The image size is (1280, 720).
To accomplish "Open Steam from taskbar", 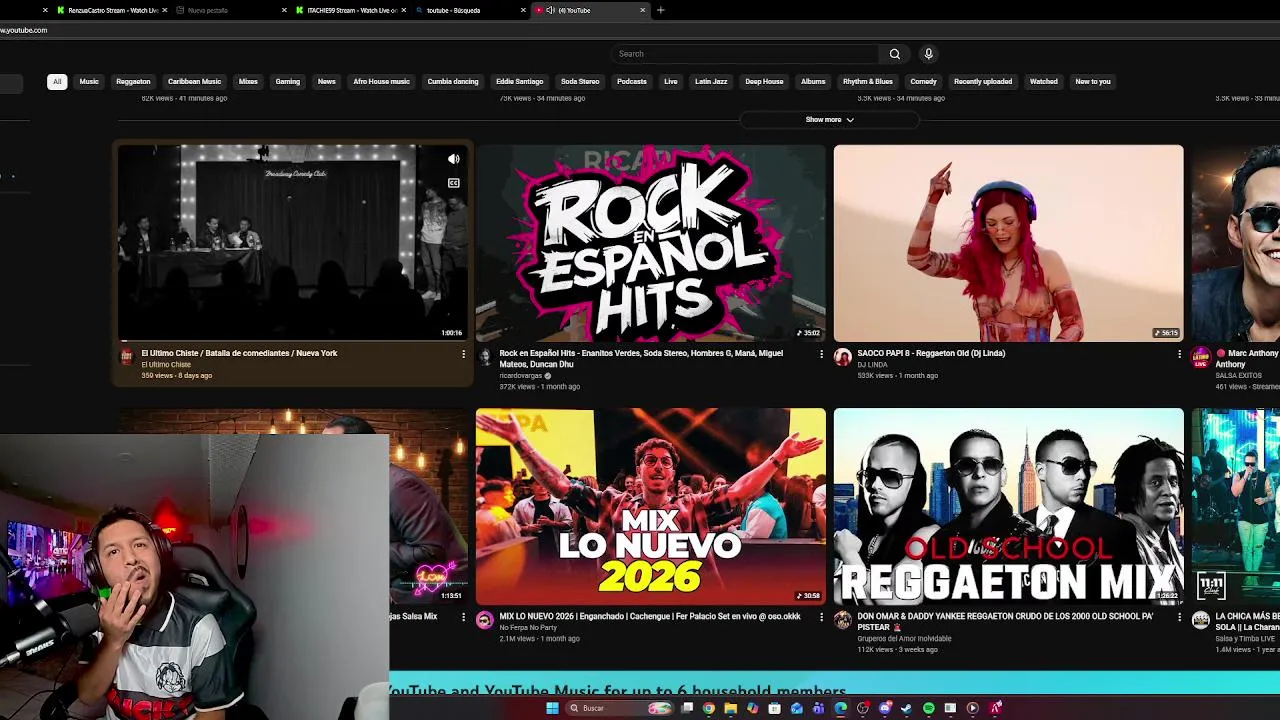I will pyautogui.click(x=905, y=708).
